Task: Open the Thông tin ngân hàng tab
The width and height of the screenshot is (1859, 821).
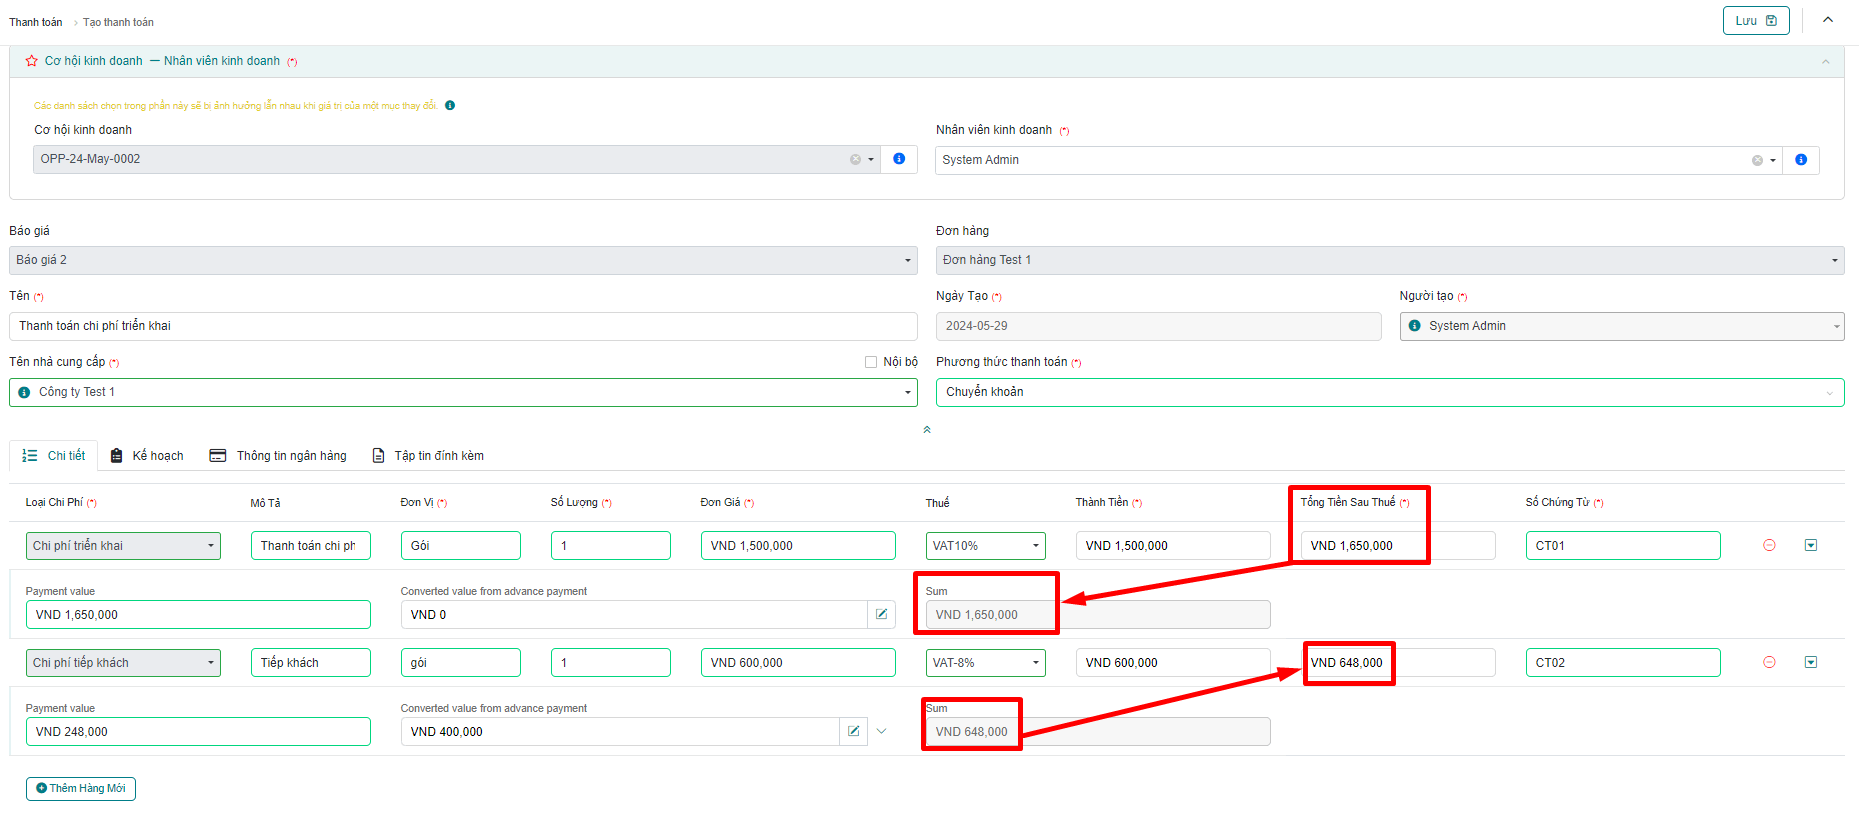Action: pos(278,456)
